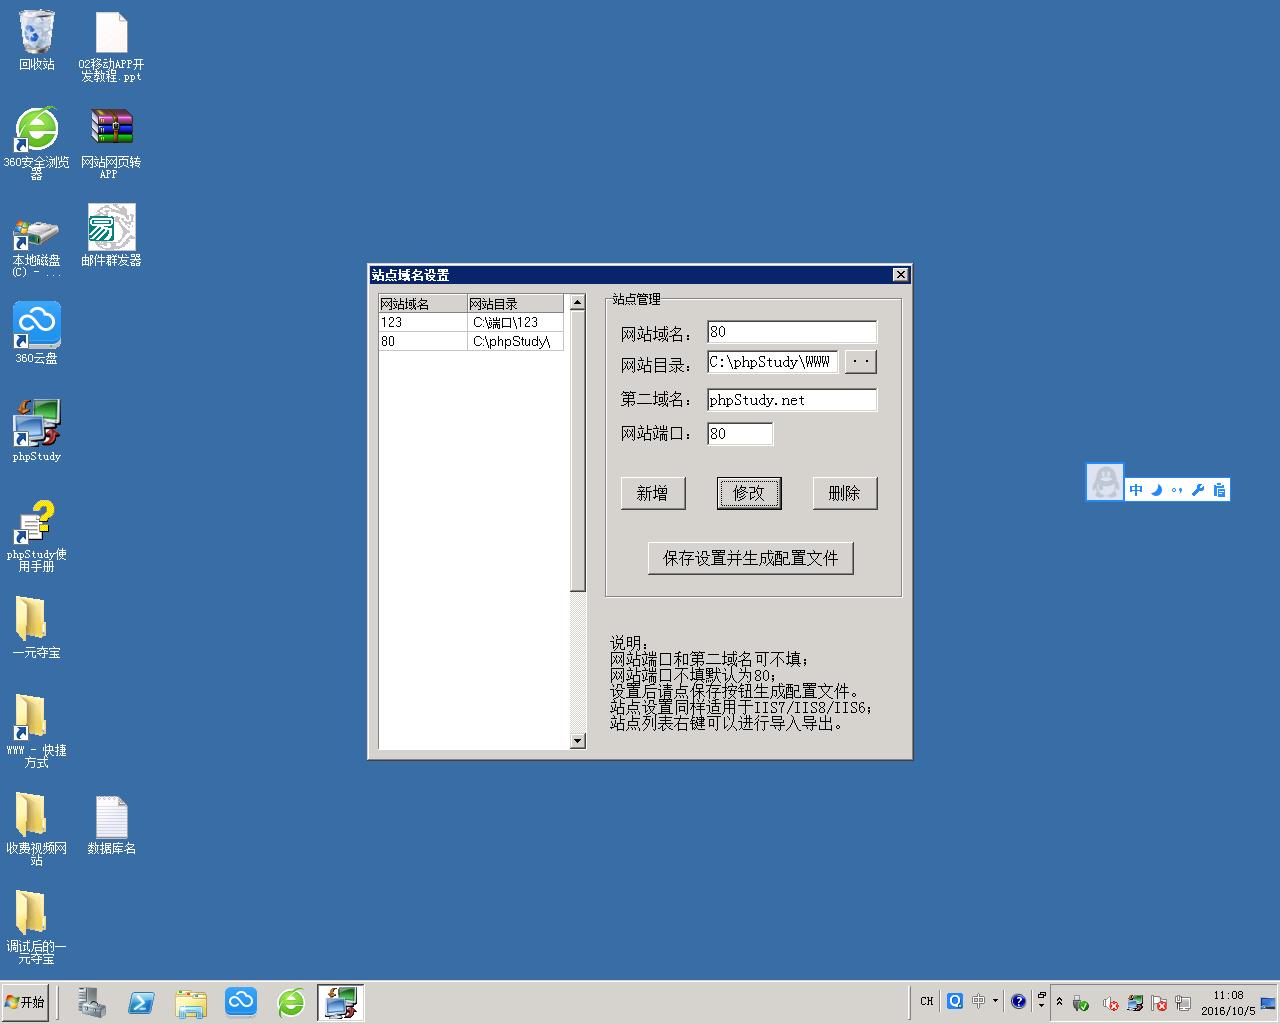Open the 一元夺宝 folder on the desktop

point(33,621)
